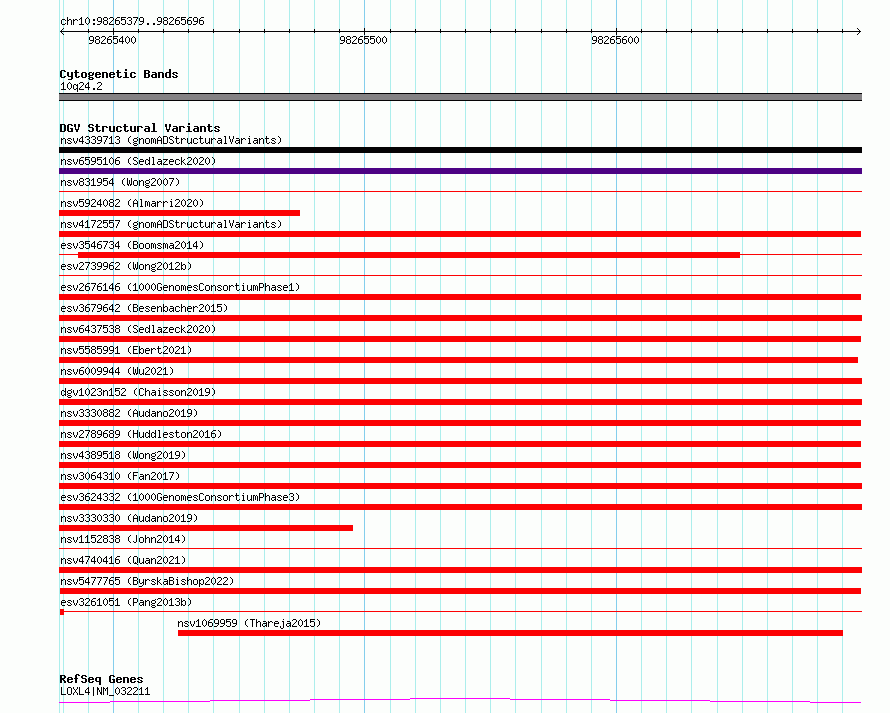Select esv3624332 (1000GenomesConsortiumPhase3) label
Image resolution: width=890 pixels, height=713 pixels.
180,497
